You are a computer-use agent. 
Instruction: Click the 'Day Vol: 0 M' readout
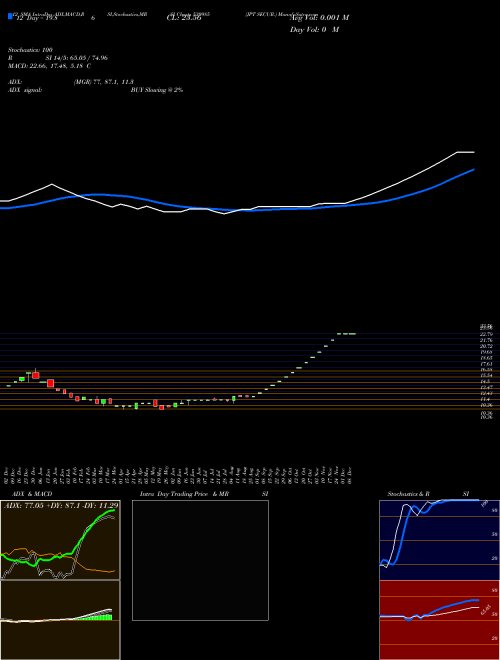(314, 30)
